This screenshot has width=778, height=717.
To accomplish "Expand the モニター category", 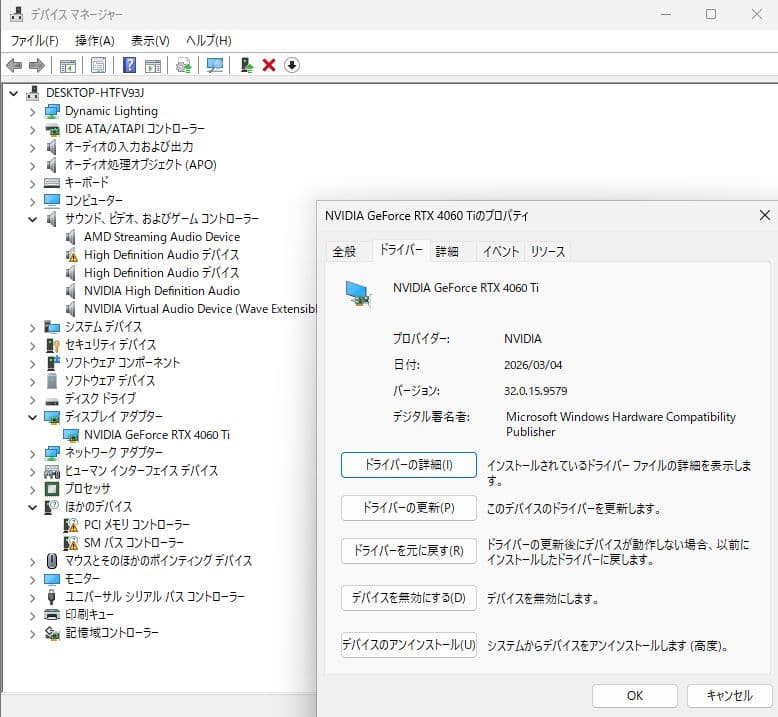I will click(33, 580).
